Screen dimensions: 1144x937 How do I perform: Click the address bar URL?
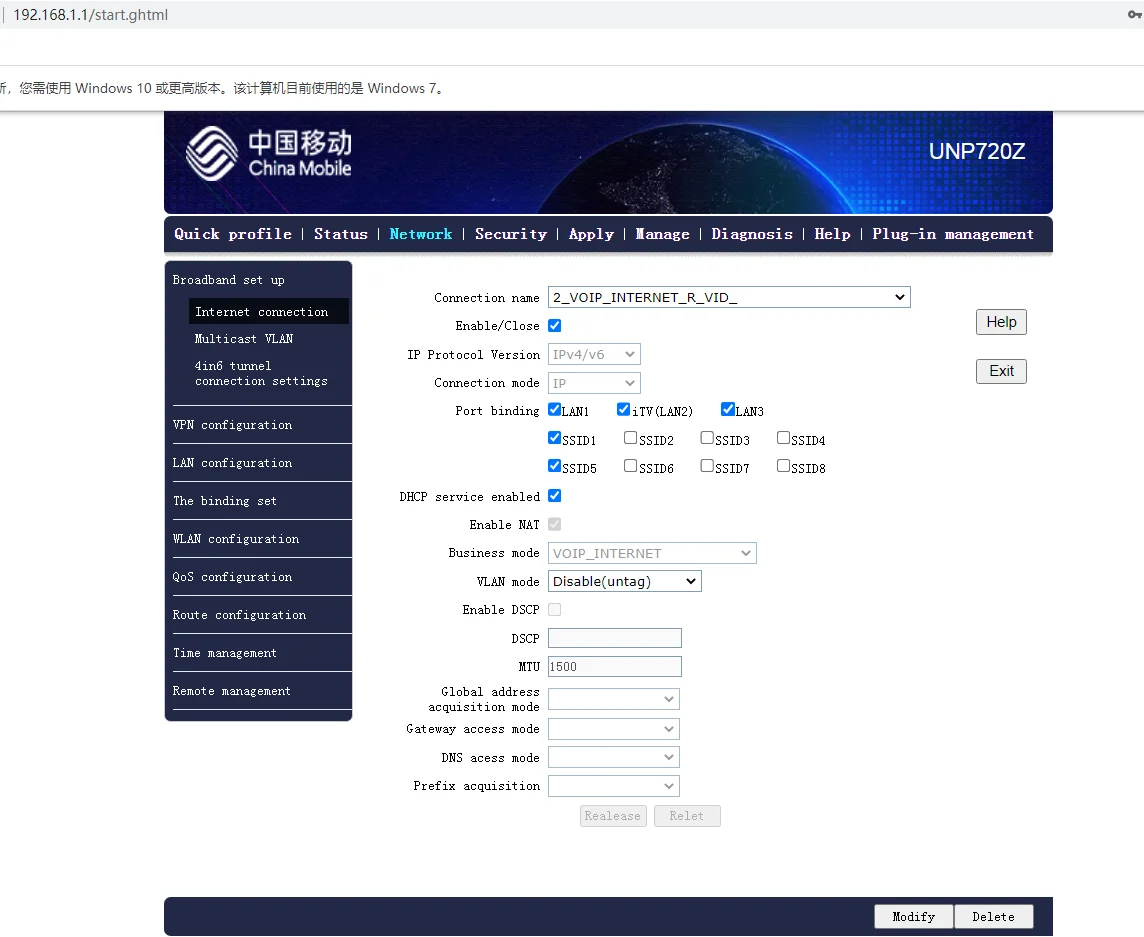(x=90, y=15)
